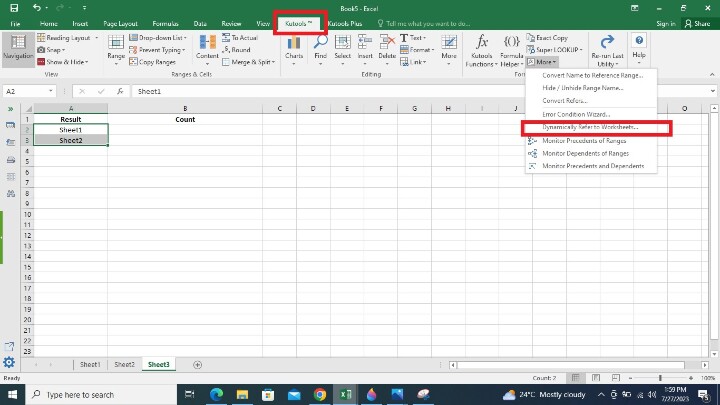Viewport: 720px width, 405px height.
Task: Choose Convert Name to Reference Range
Action: (591, 75)
